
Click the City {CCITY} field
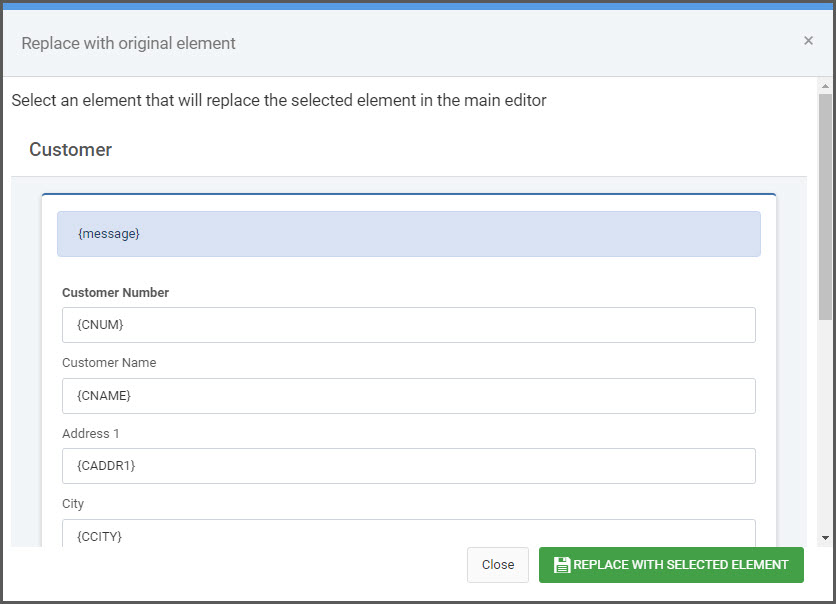409,533
